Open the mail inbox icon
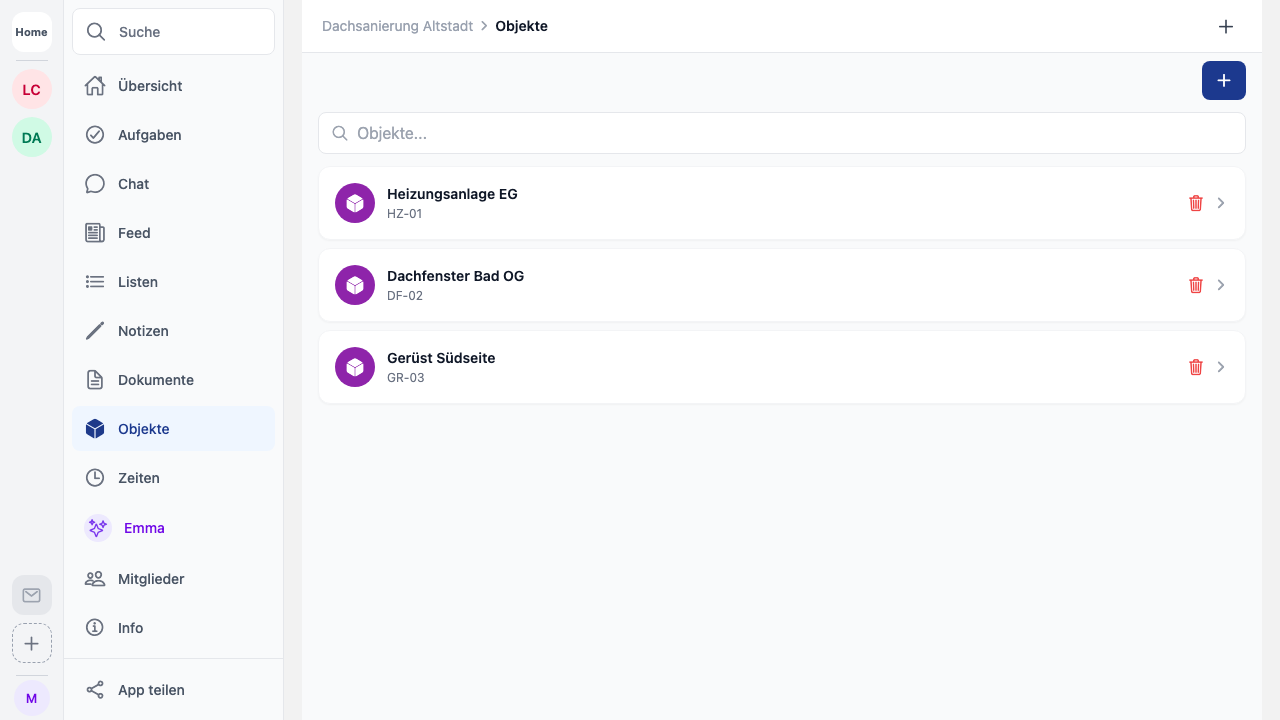The width and height of the screenshot is (1280, 720). coord(32,595)
